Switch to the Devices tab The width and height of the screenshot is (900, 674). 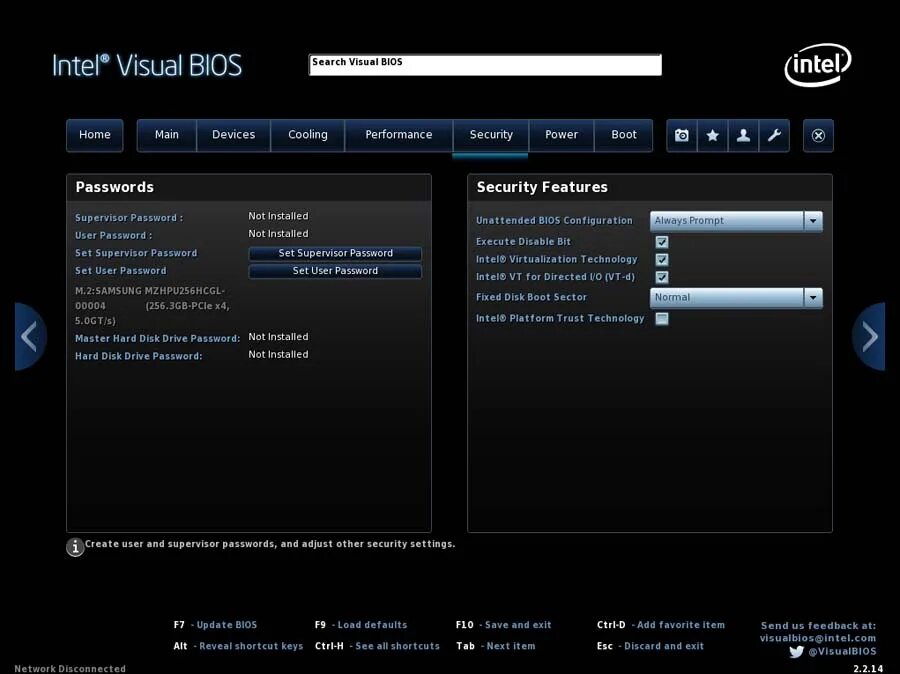234,135
